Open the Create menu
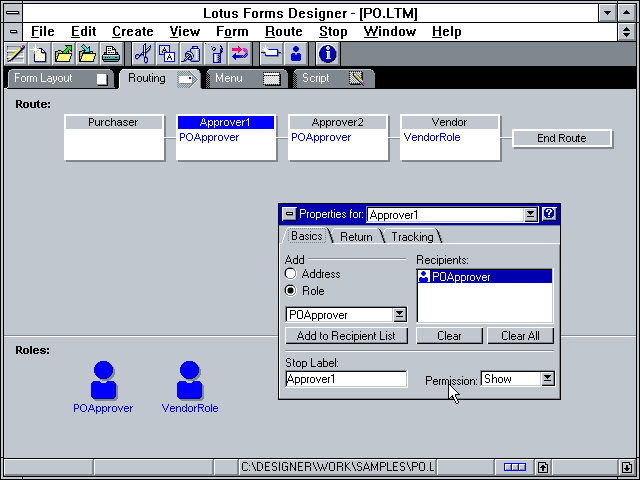Viewport: 640px width, 480px height. click(x=133, y=31)
